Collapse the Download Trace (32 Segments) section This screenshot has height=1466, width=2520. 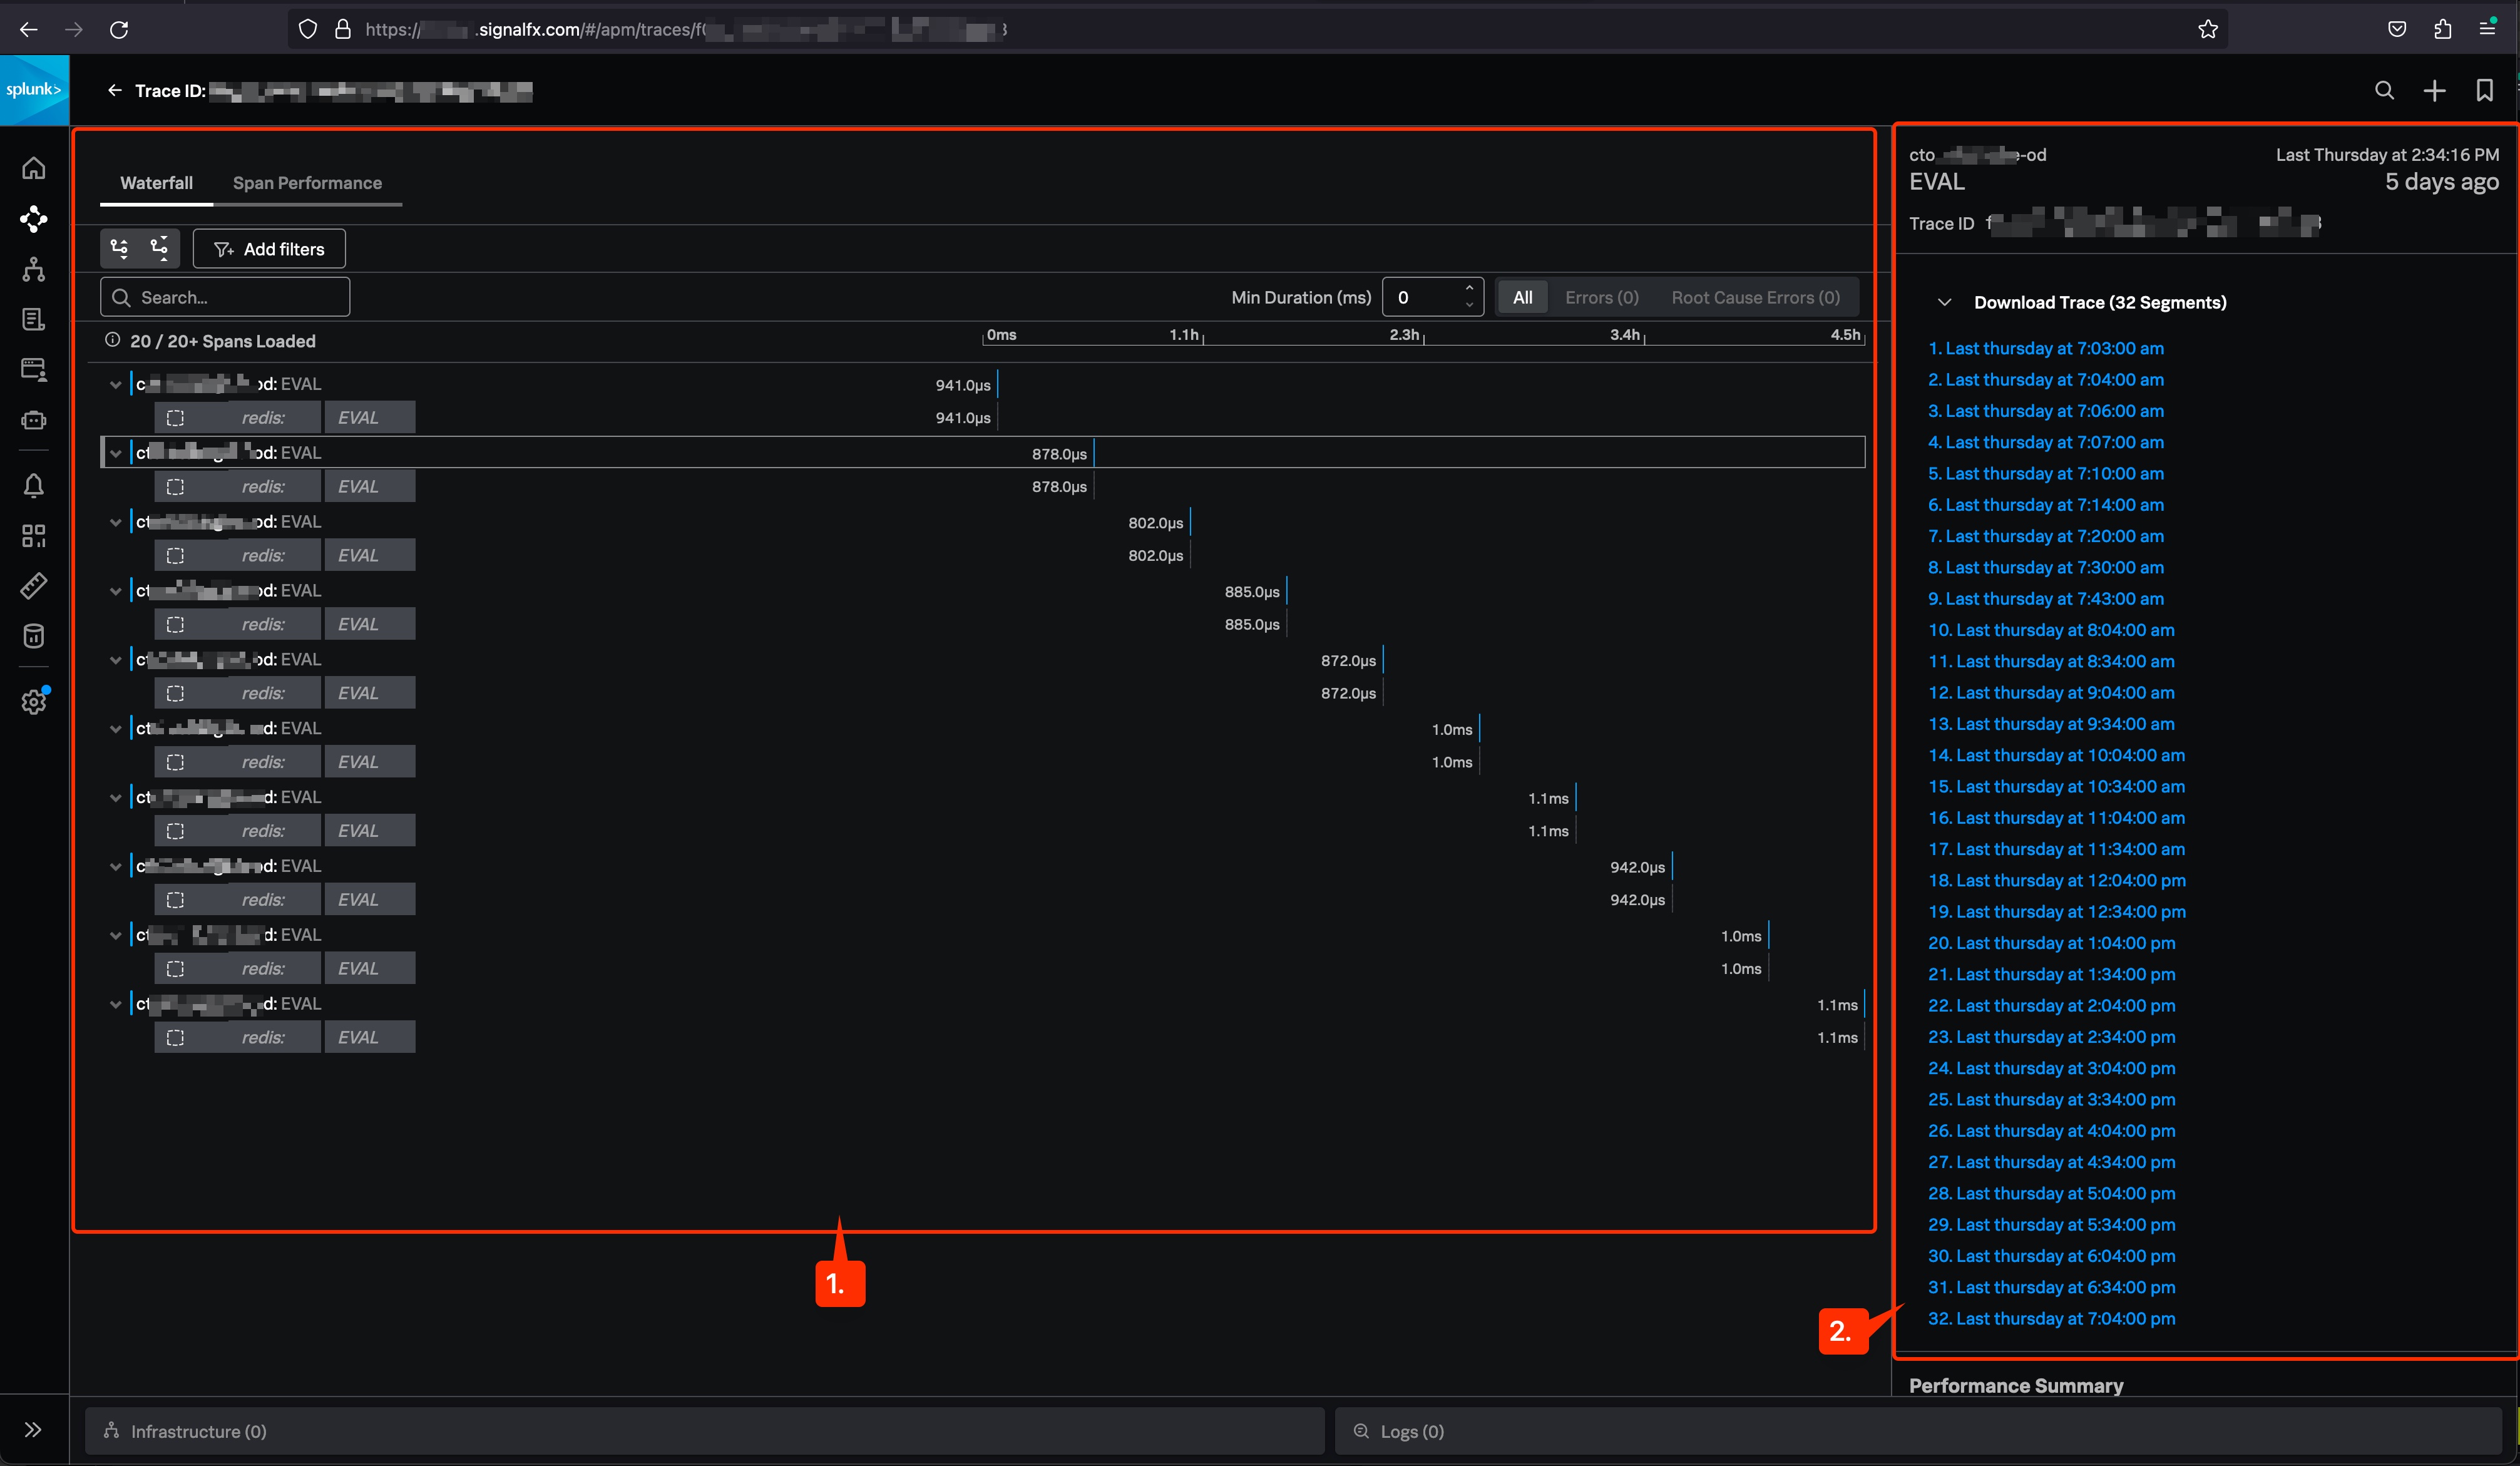[1946, 301]
